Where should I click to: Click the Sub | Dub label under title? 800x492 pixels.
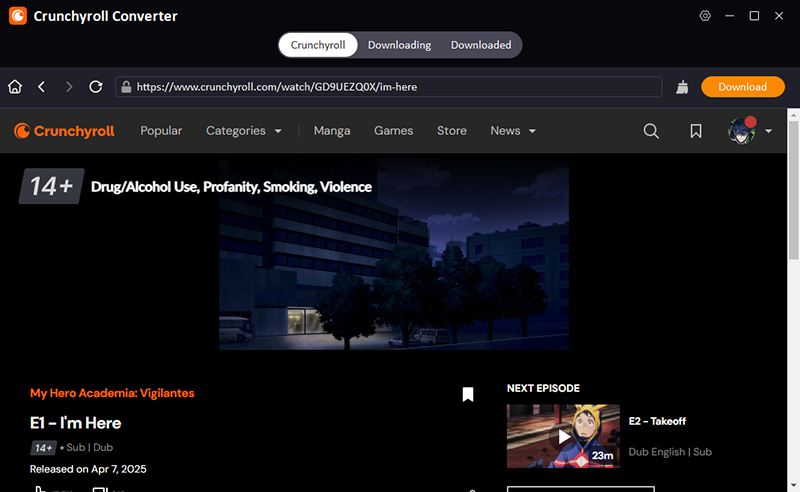coord(89,448)
